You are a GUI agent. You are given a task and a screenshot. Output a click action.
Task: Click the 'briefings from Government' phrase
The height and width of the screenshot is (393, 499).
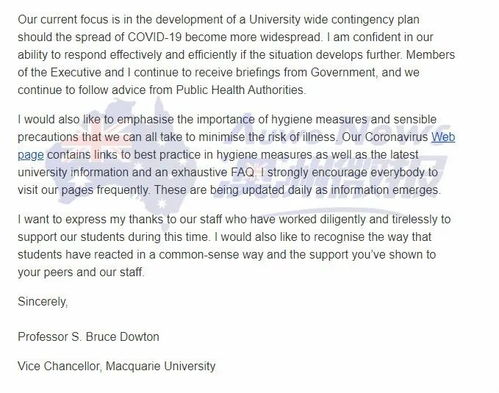[x=305, y=72]
